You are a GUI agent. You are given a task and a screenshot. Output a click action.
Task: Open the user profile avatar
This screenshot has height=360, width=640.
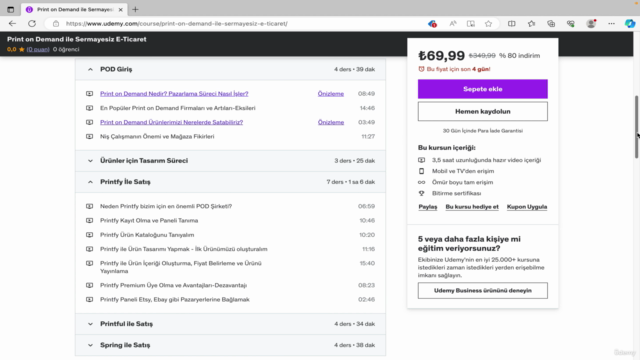point(591,24)
